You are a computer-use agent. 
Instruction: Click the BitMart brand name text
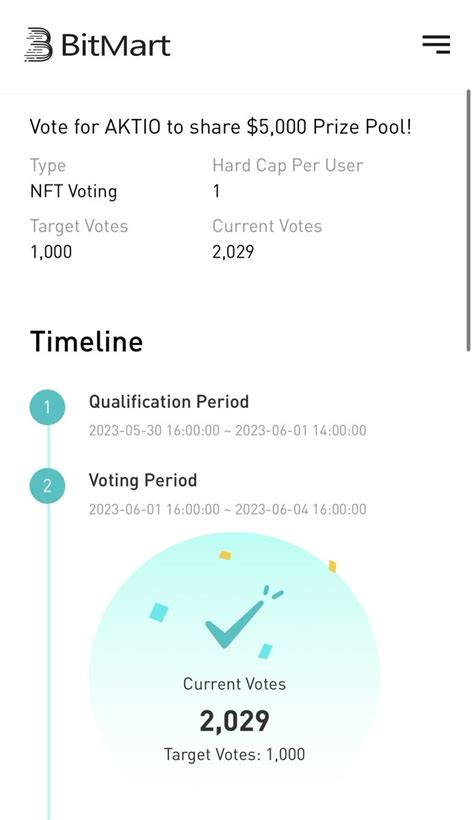(116, 45)
